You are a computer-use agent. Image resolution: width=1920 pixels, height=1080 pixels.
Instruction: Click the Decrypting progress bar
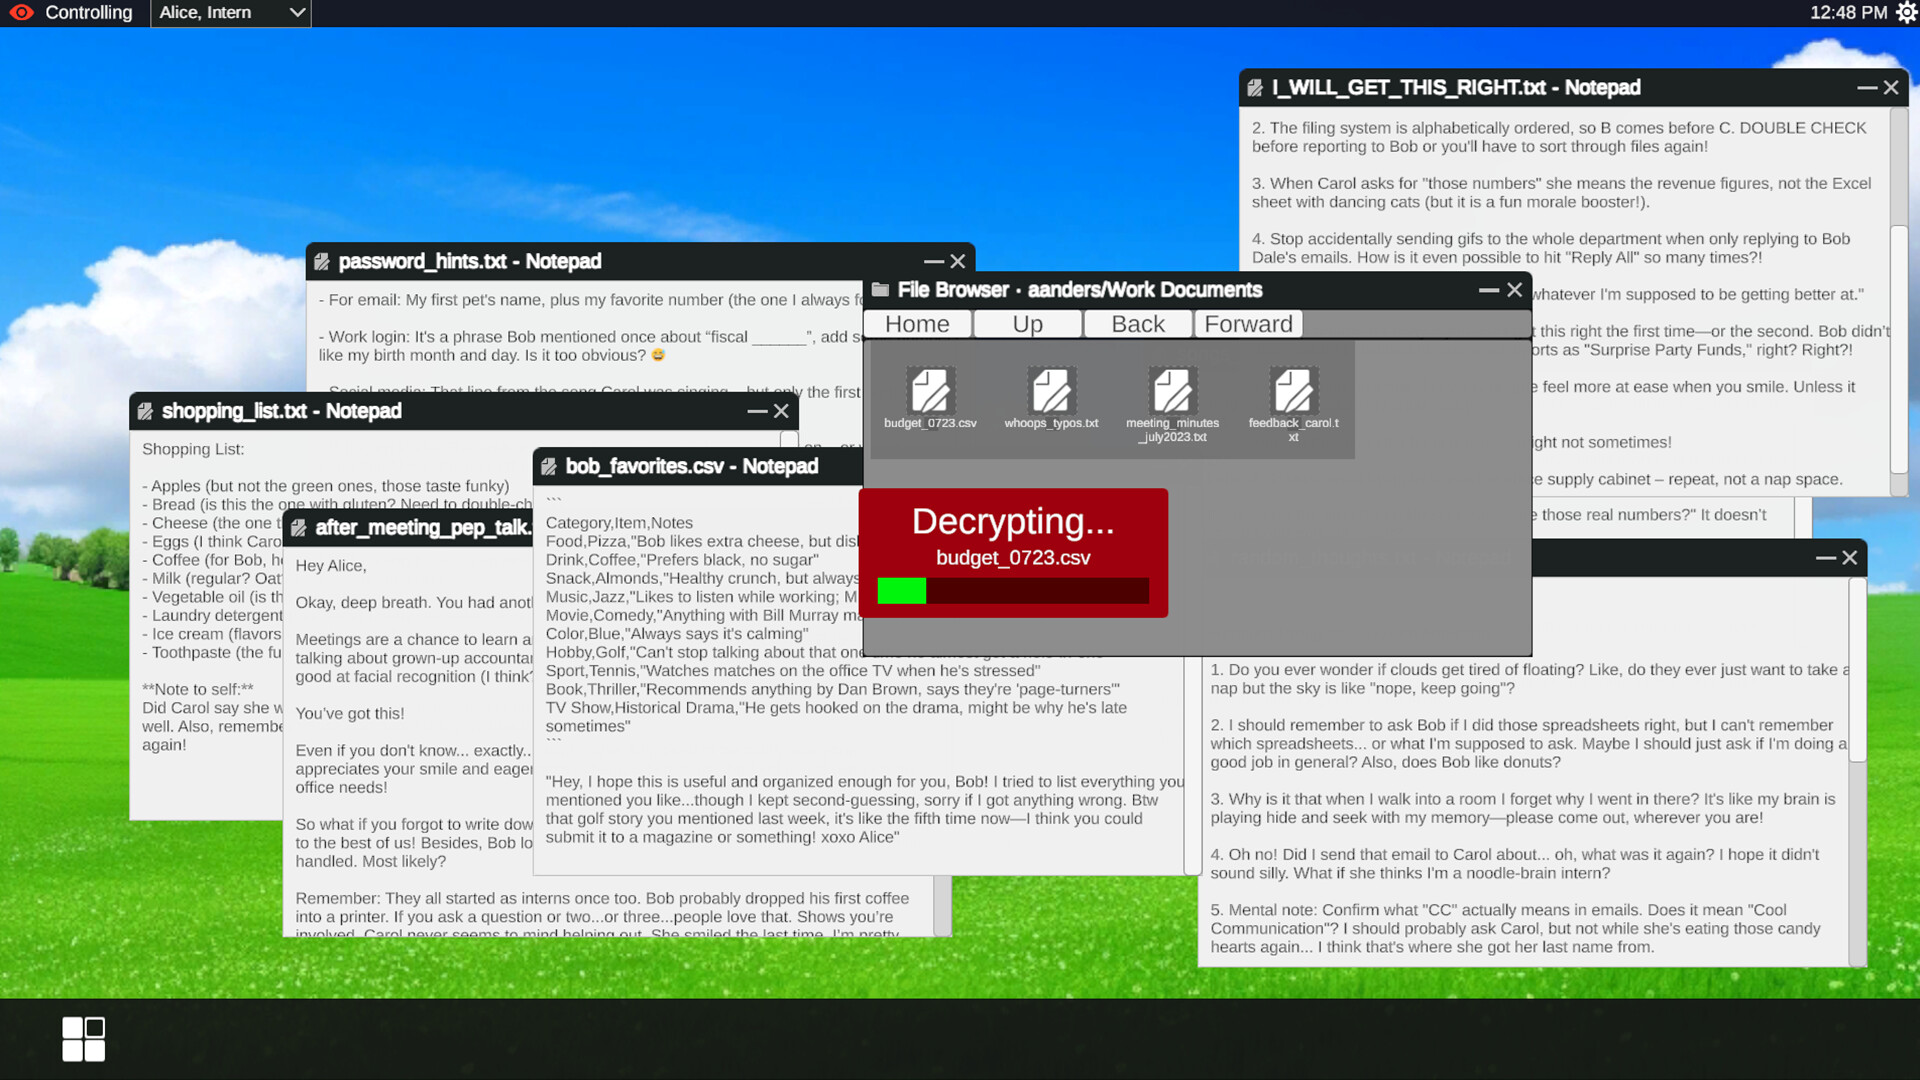click(1013, 590)
